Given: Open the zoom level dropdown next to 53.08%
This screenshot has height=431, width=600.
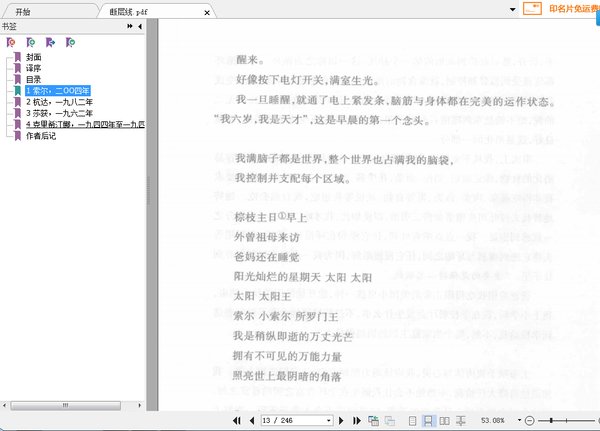Looking at the screenshot, I should pos(519,420).
